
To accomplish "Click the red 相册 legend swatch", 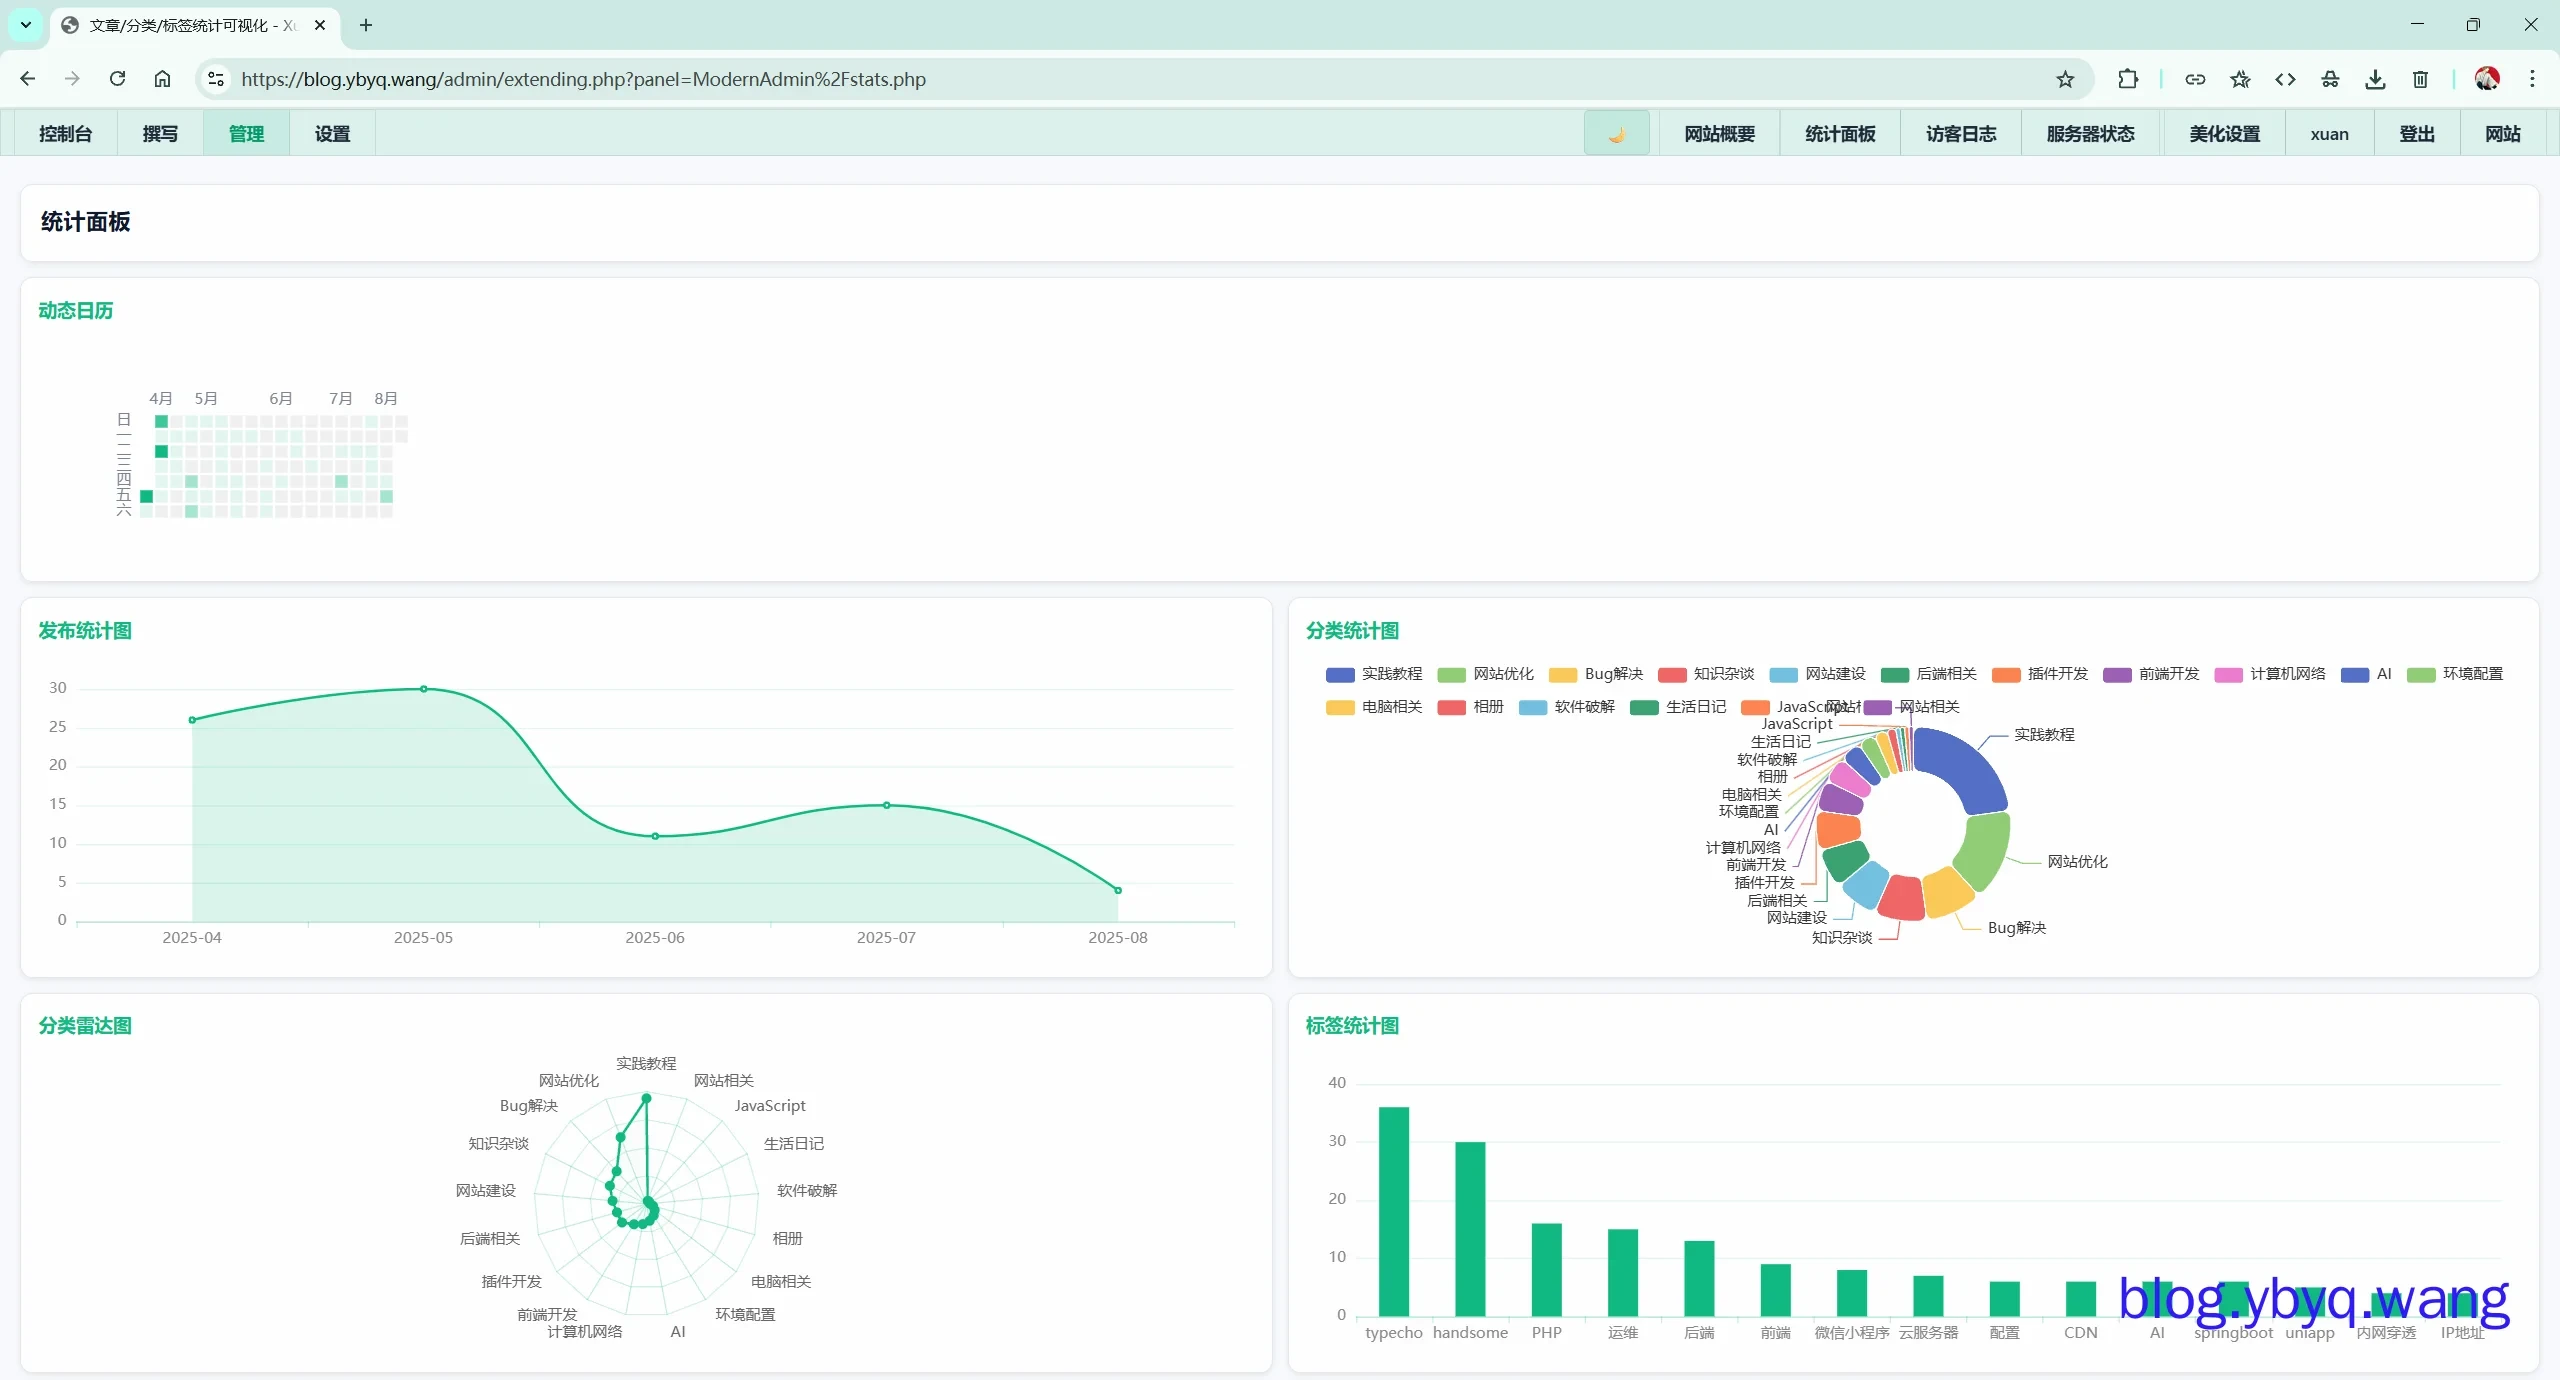I will point(1451,708).
